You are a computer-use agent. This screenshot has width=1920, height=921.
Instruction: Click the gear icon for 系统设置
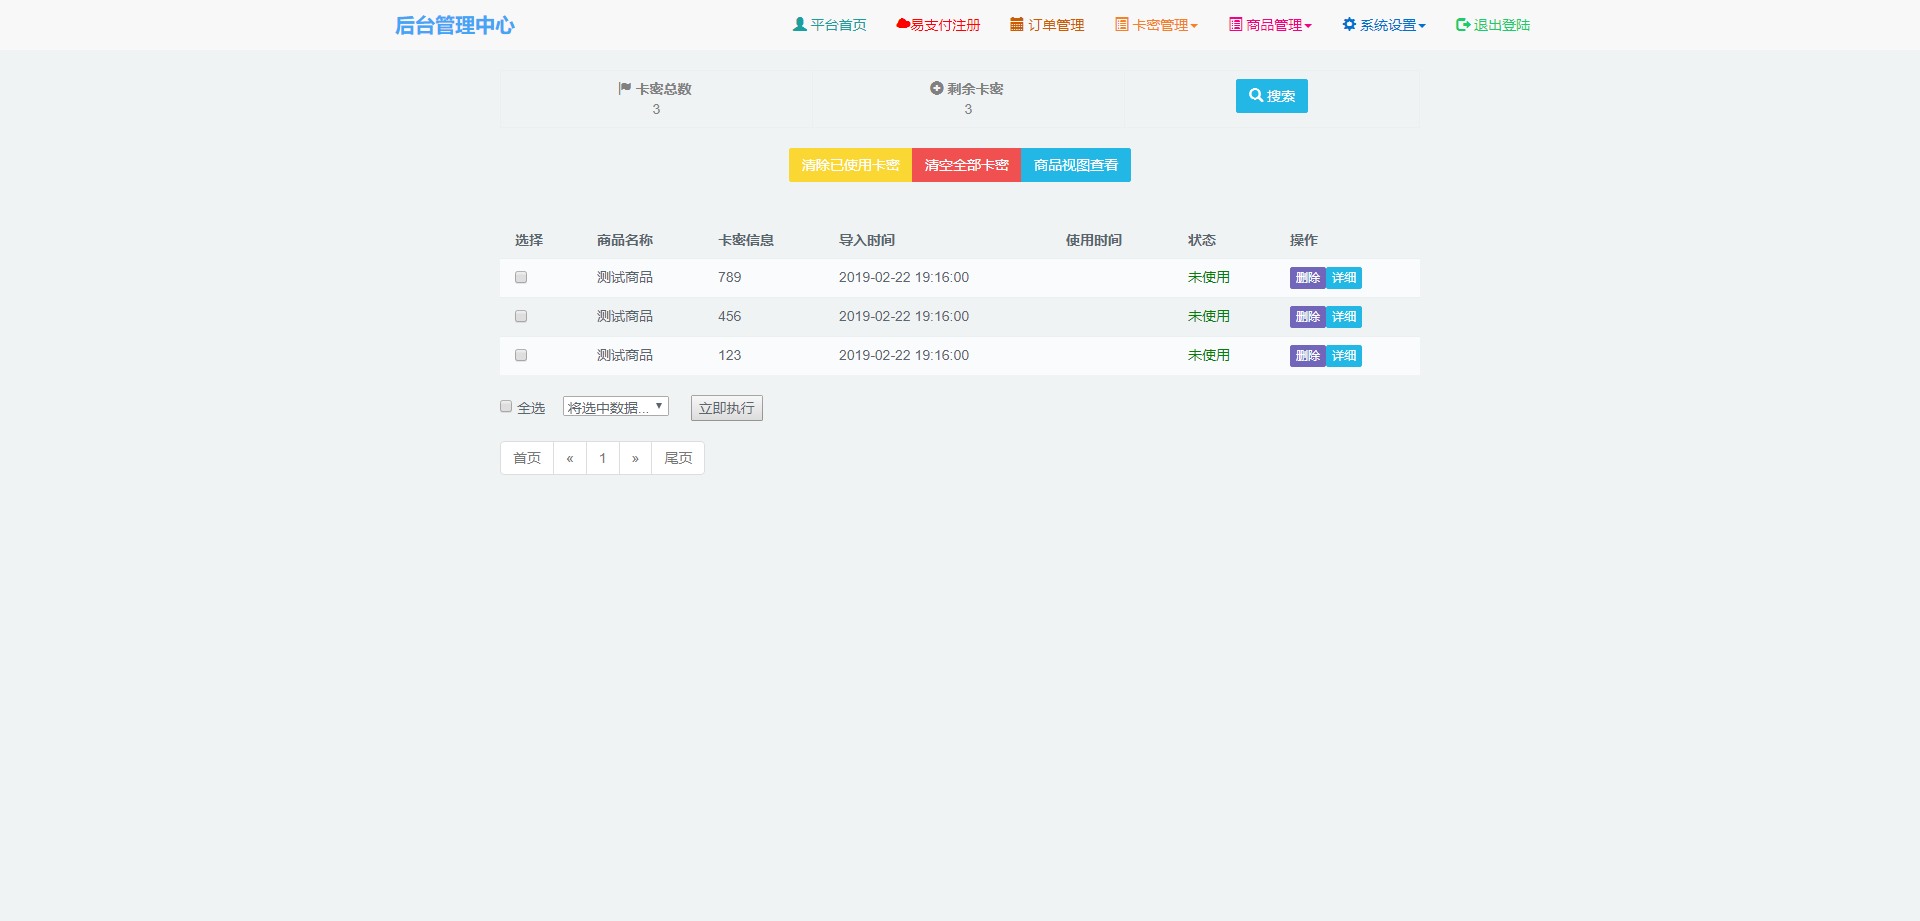point(1349,25)
